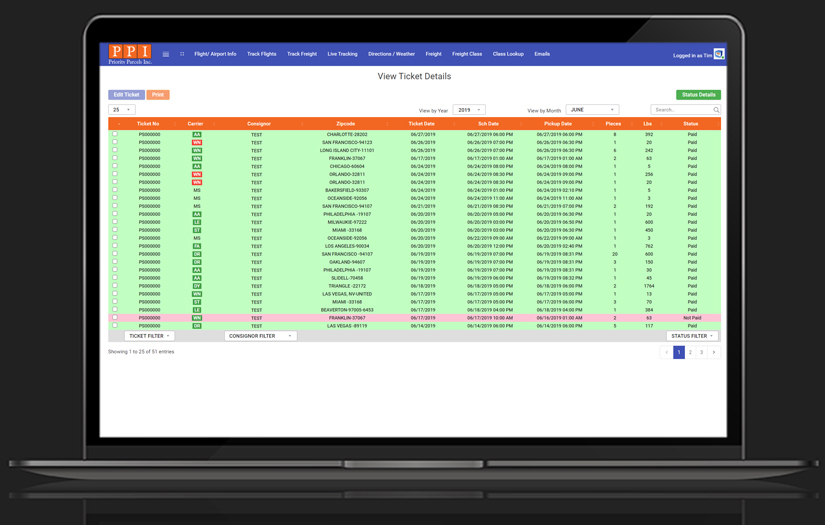Click the AA carrier badge in Charlotte-28202 row
The image size is (825, 525).
197,135
